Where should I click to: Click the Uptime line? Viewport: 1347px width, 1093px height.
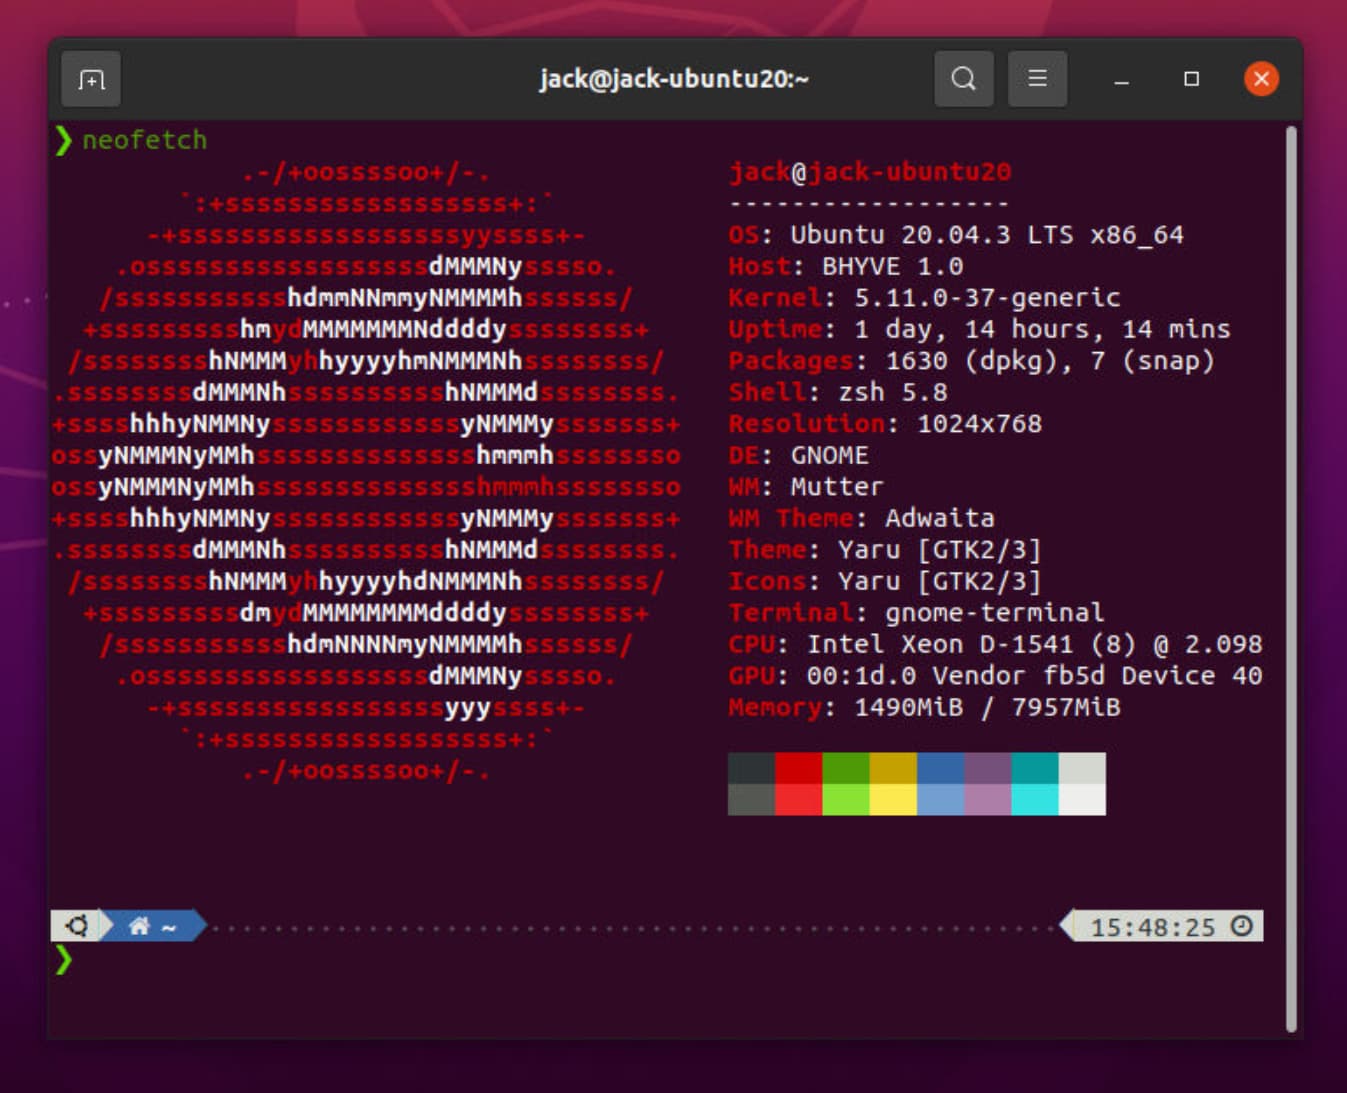pyautogui.click(x=980, y=330)
